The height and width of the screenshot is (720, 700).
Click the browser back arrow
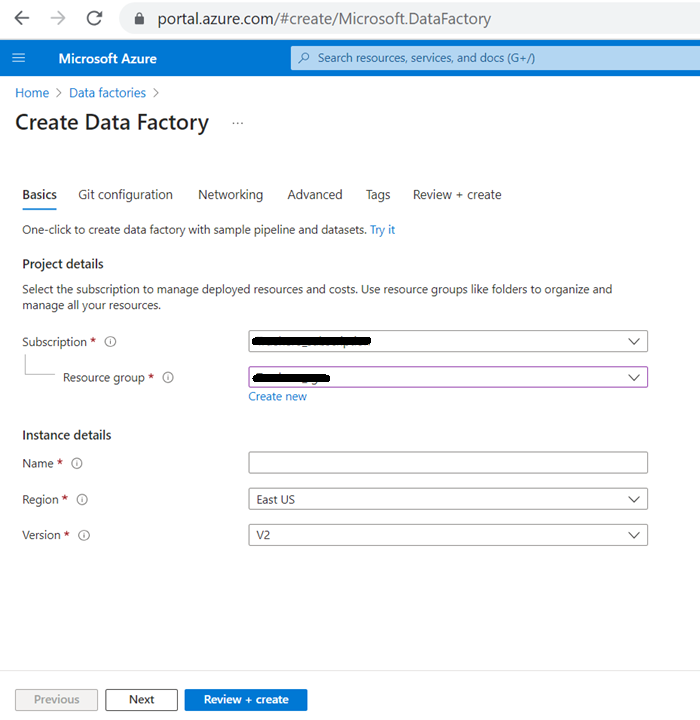22,18
